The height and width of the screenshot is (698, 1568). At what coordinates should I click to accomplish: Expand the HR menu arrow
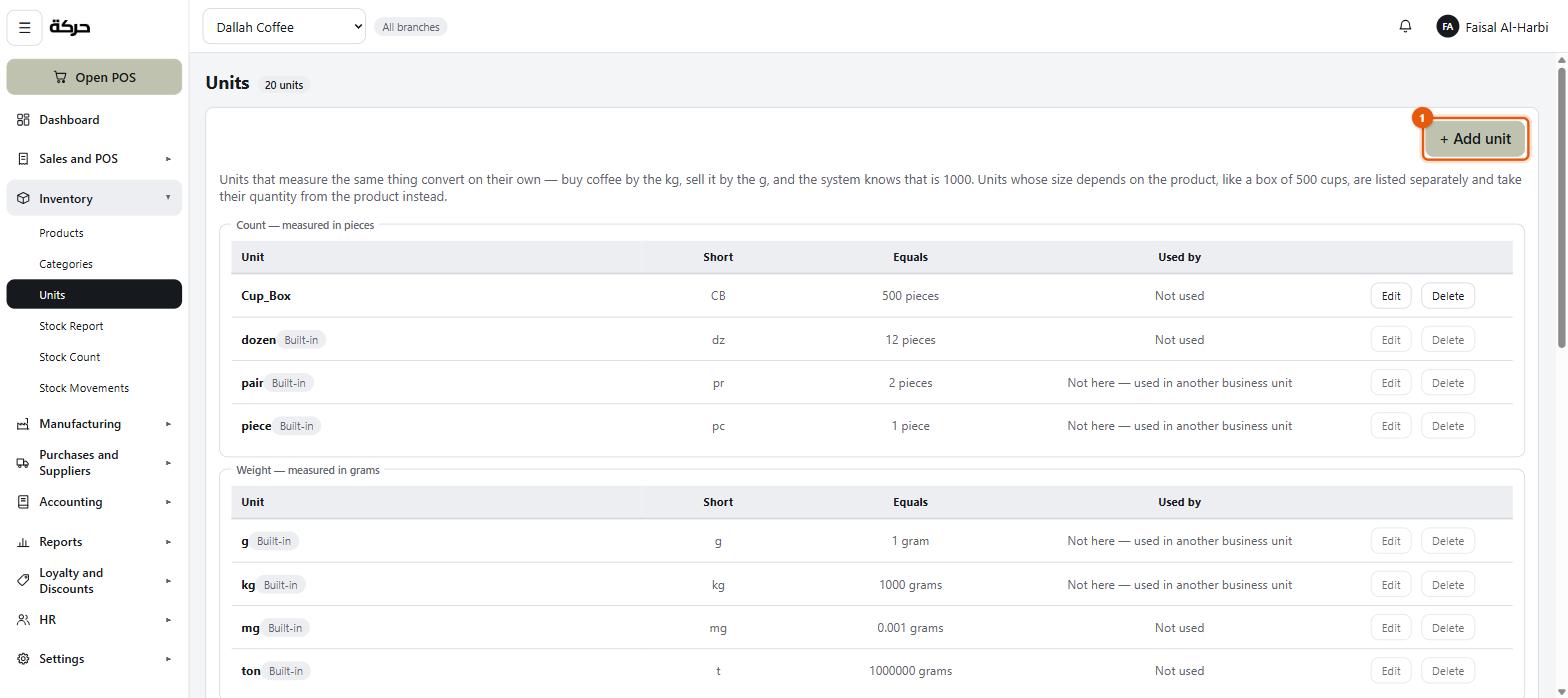pos(168,620)
